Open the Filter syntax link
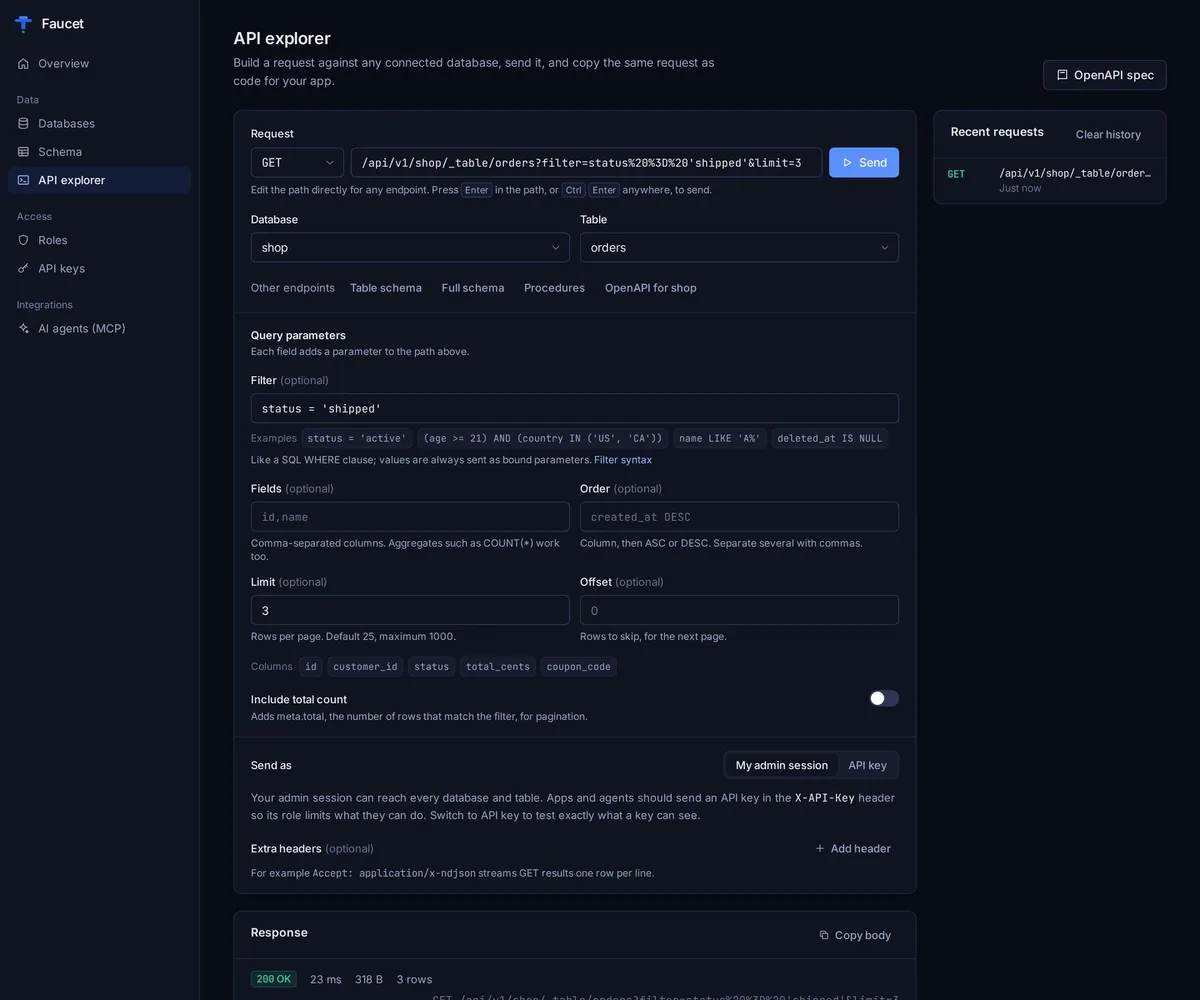 623,460
